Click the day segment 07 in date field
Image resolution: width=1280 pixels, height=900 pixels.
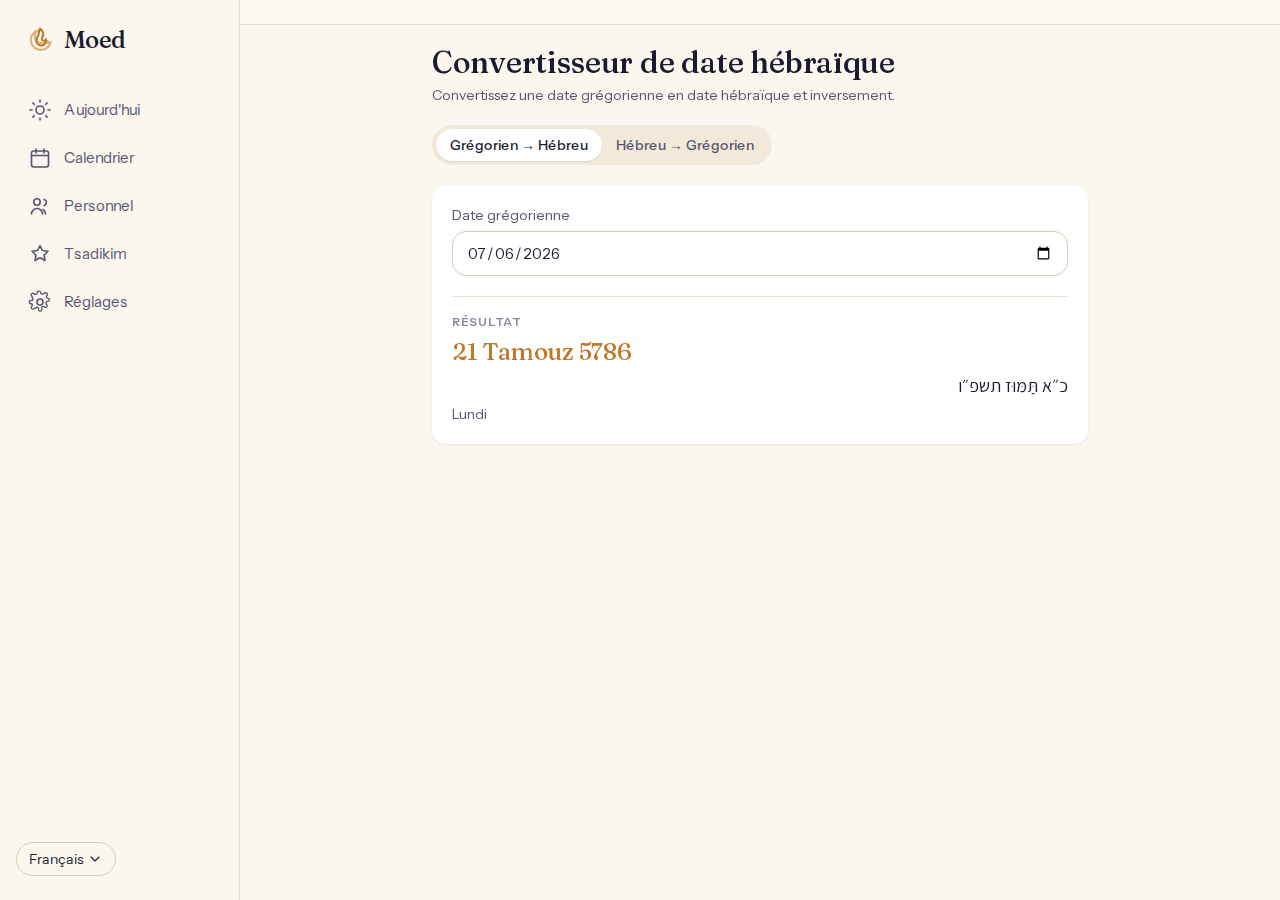point(477,254)
